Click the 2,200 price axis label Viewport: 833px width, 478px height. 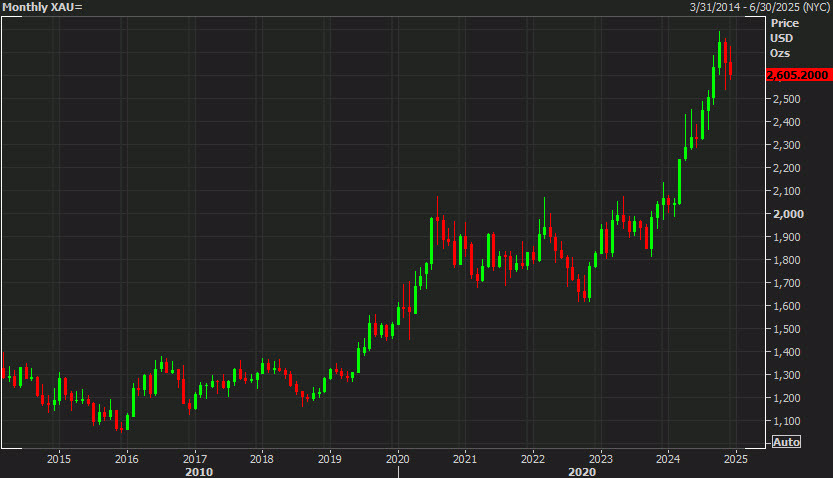coord(786,168)
